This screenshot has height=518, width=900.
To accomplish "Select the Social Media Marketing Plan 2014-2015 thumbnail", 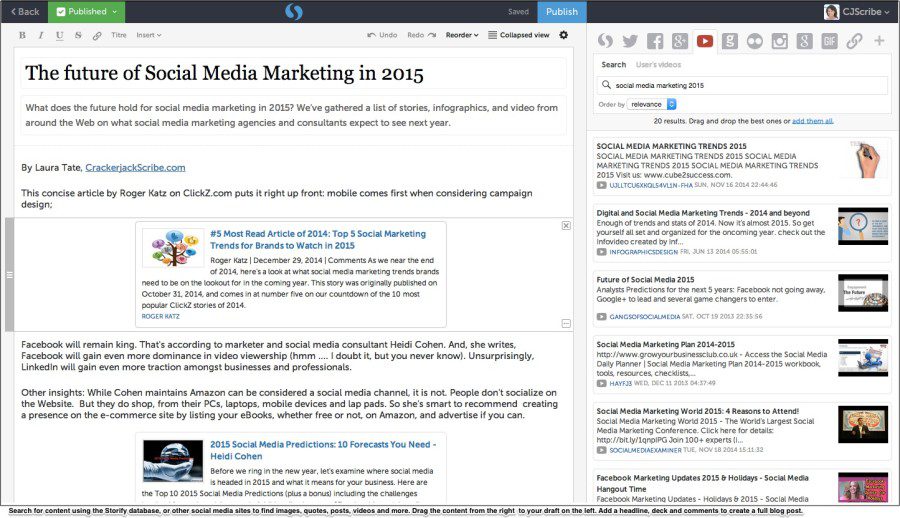I will click(863, 358).
